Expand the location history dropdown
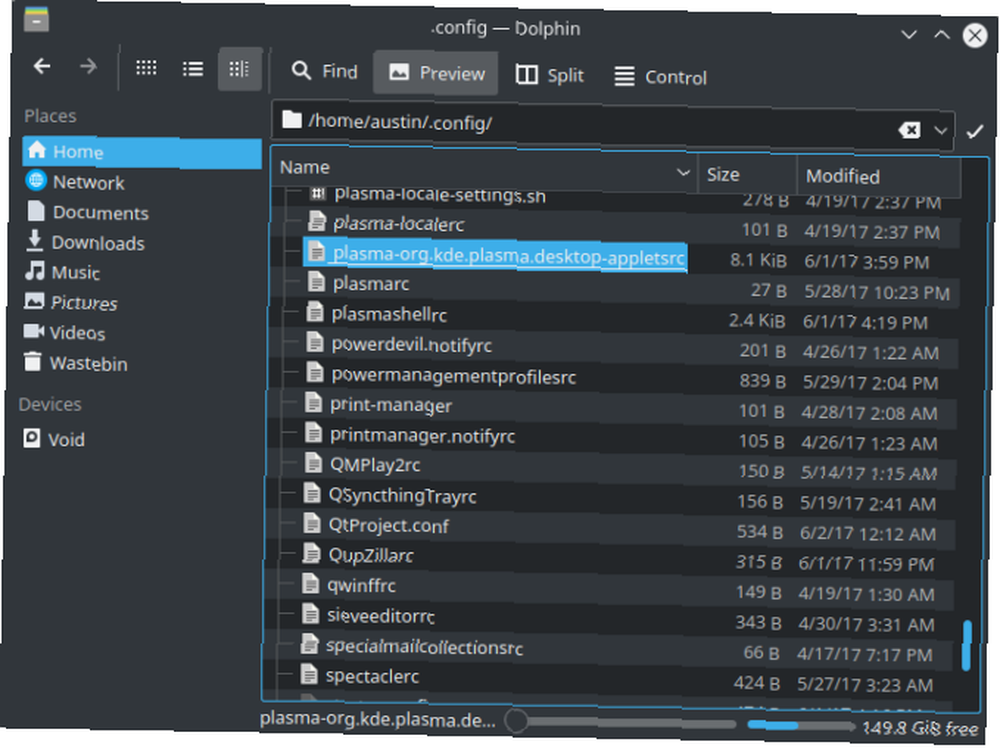This screenshot has height=748, width=1000. (940, 131)
